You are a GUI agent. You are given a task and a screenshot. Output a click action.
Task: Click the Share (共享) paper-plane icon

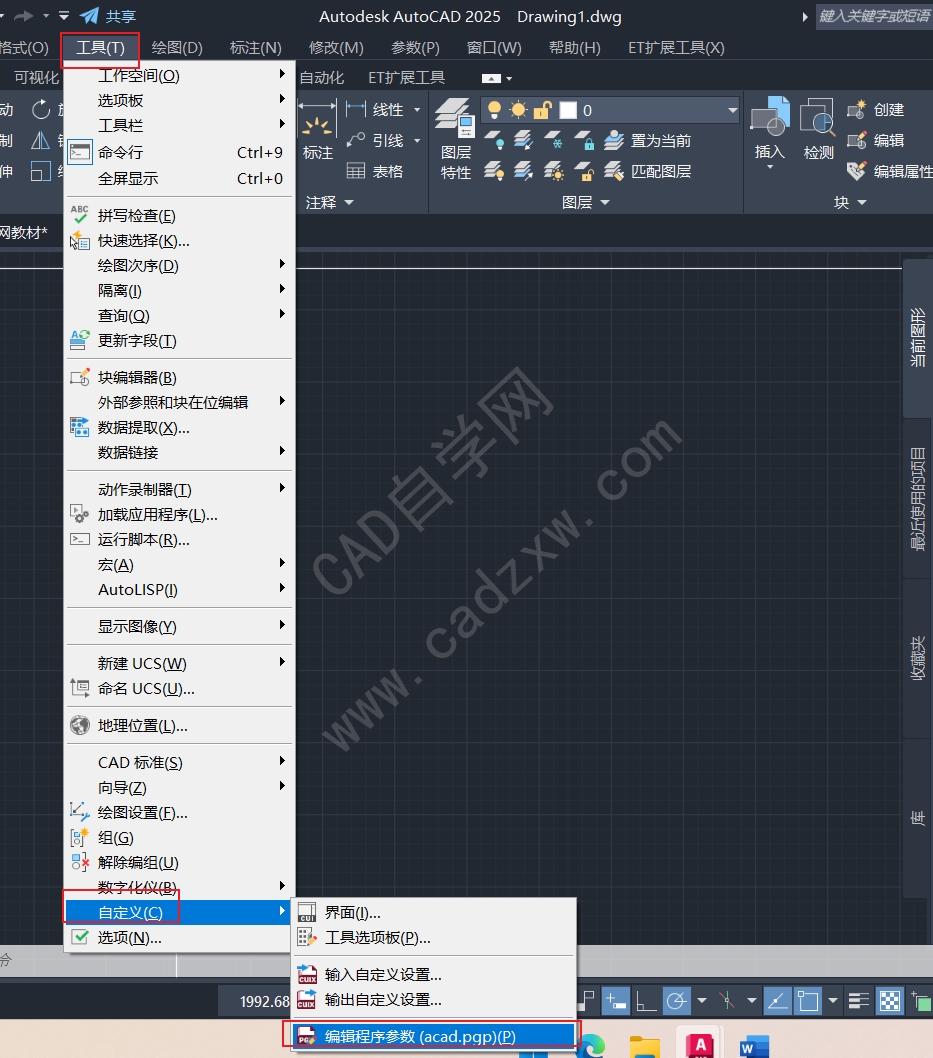[x=89, y=16]
